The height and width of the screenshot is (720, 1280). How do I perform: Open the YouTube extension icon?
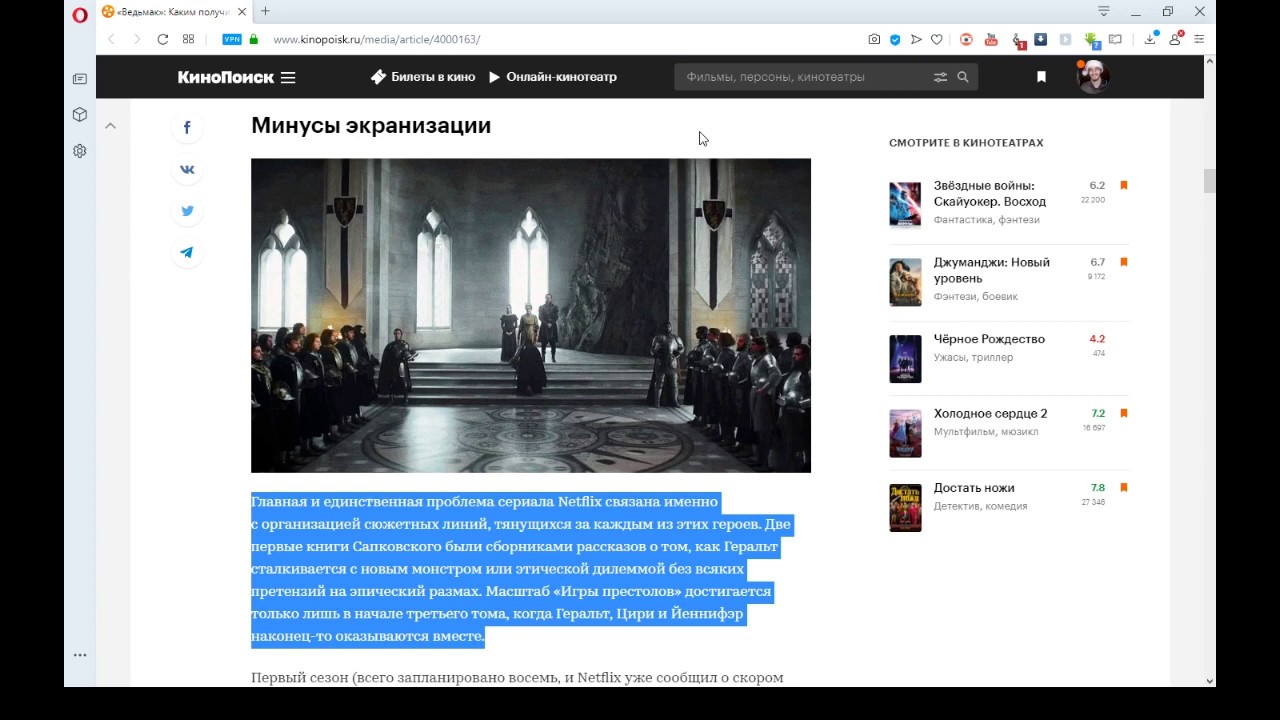tap(991, 39)
